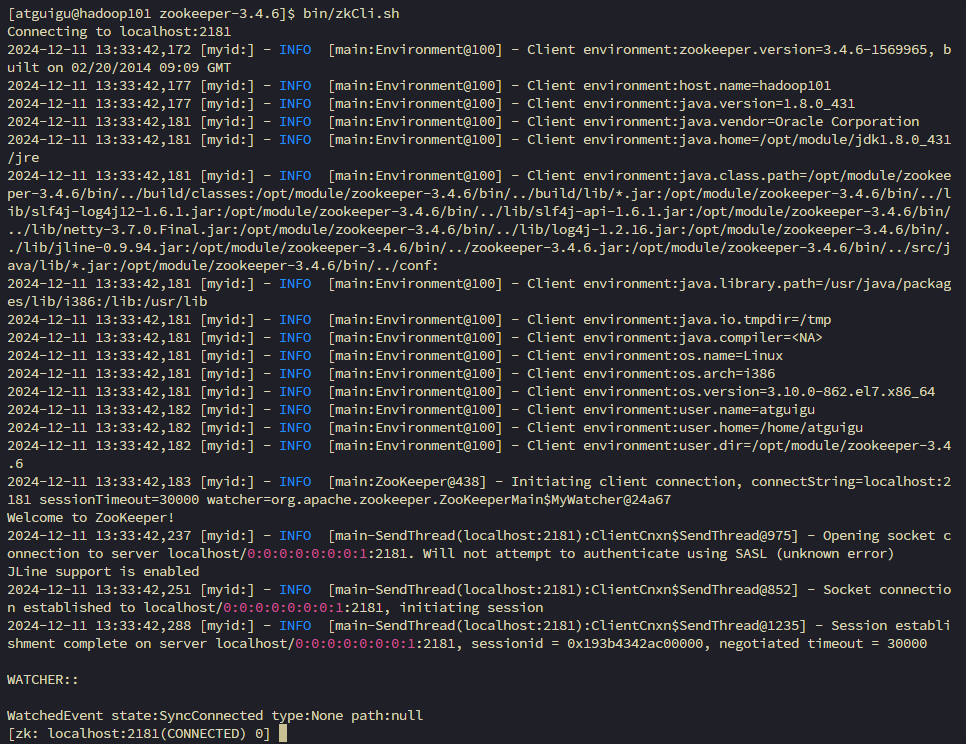Click the bin/zkCli.sh command text
The image size is (966, 744).
click(351, 14)
